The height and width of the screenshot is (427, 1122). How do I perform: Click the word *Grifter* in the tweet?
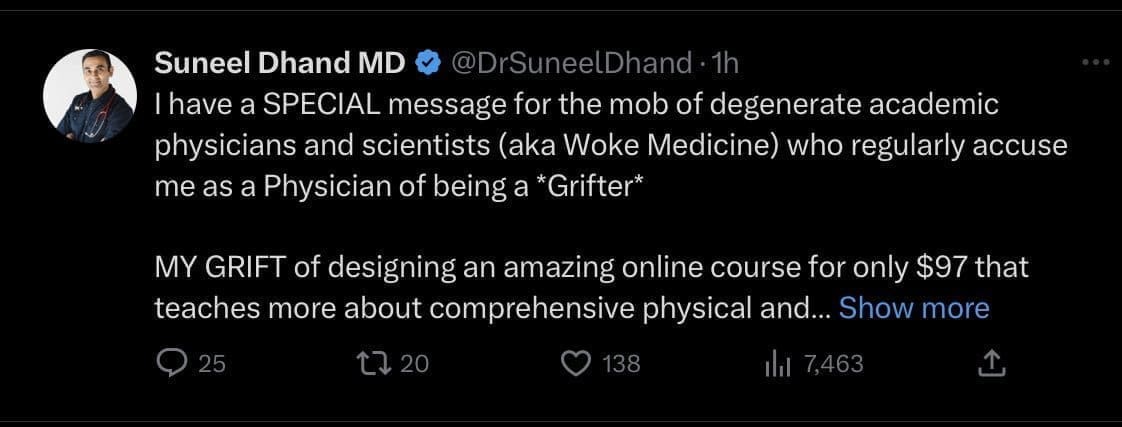(583, 187)
